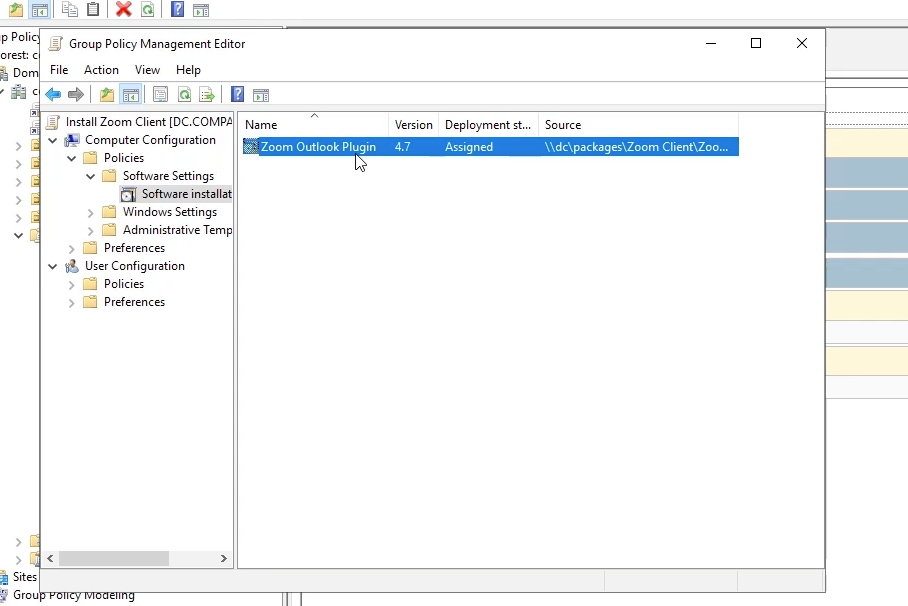Select the Software installation tree item
908x606 pixels.
(186, 194)
